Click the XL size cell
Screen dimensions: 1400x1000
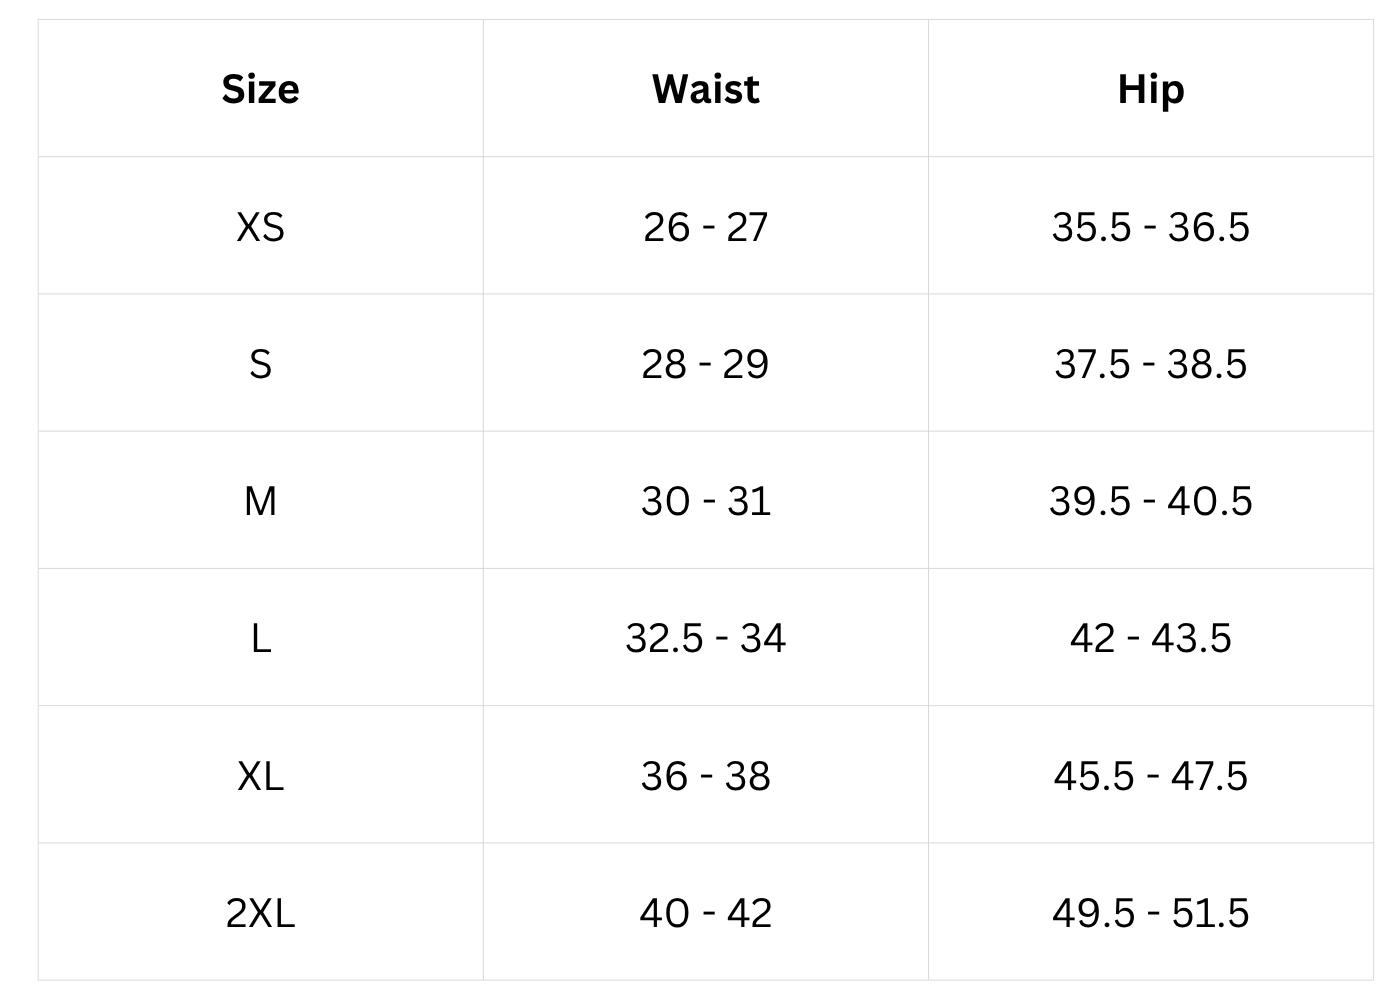coord(260,776)
